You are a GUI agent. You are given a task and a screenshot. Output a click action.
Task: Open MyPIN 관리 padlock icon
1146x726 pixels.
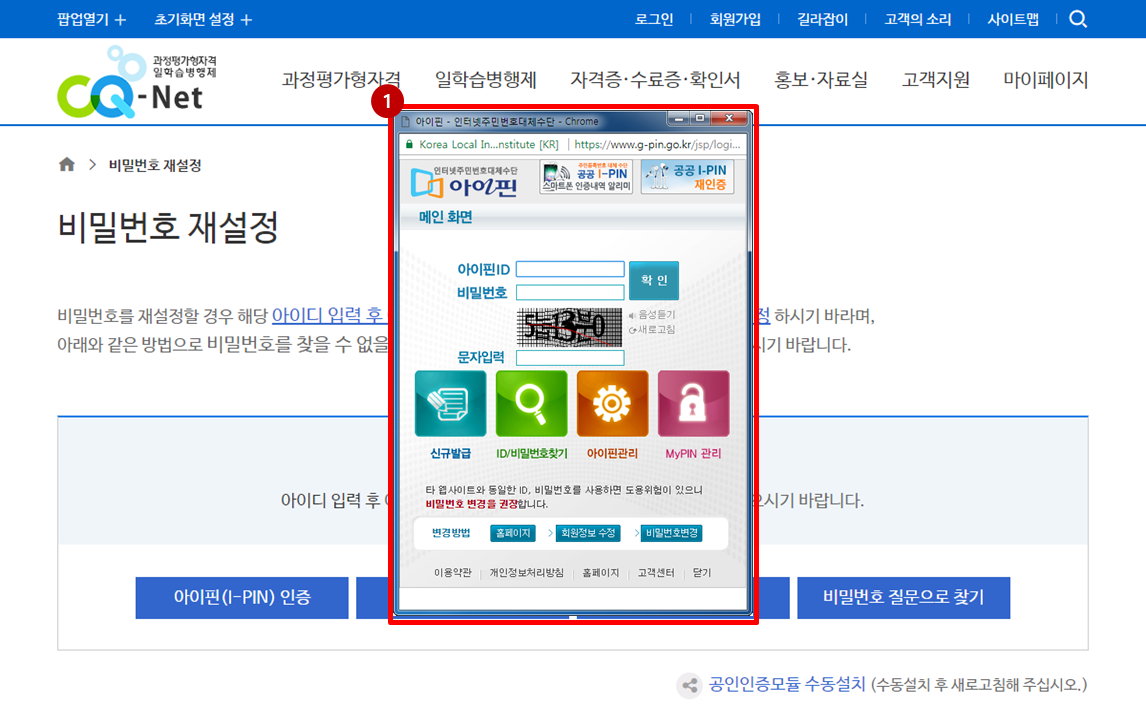tap(694, 404)
